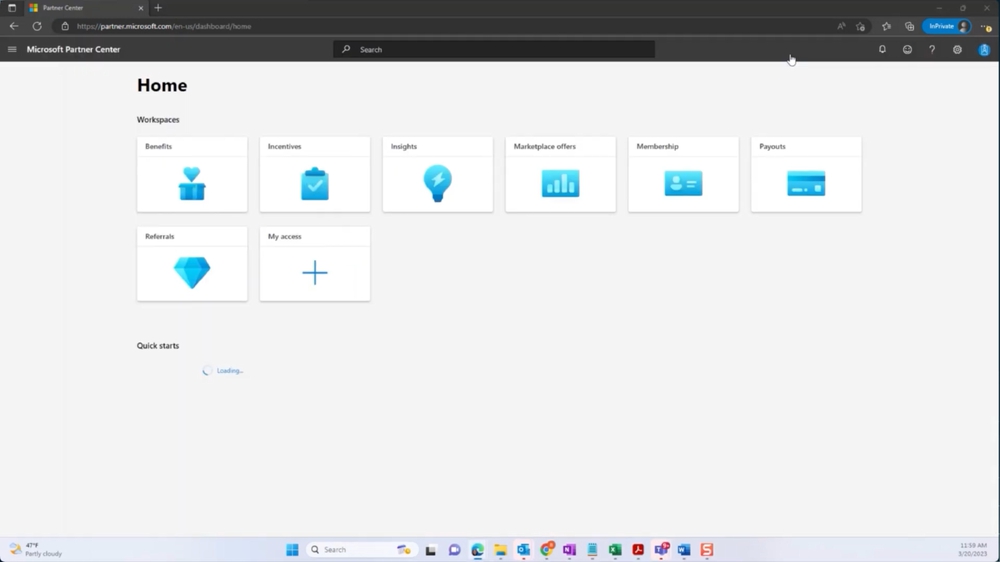Click the Insights tile label
The width and height of the screenshot is (1000, 562).
tap(404, 146)
